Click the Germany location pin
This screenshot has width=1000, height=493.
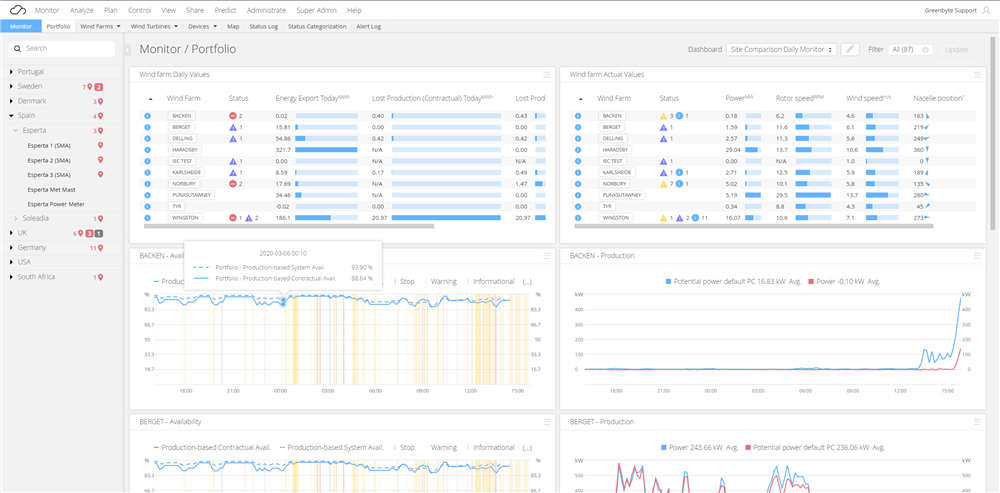click(x=100, y=248)
